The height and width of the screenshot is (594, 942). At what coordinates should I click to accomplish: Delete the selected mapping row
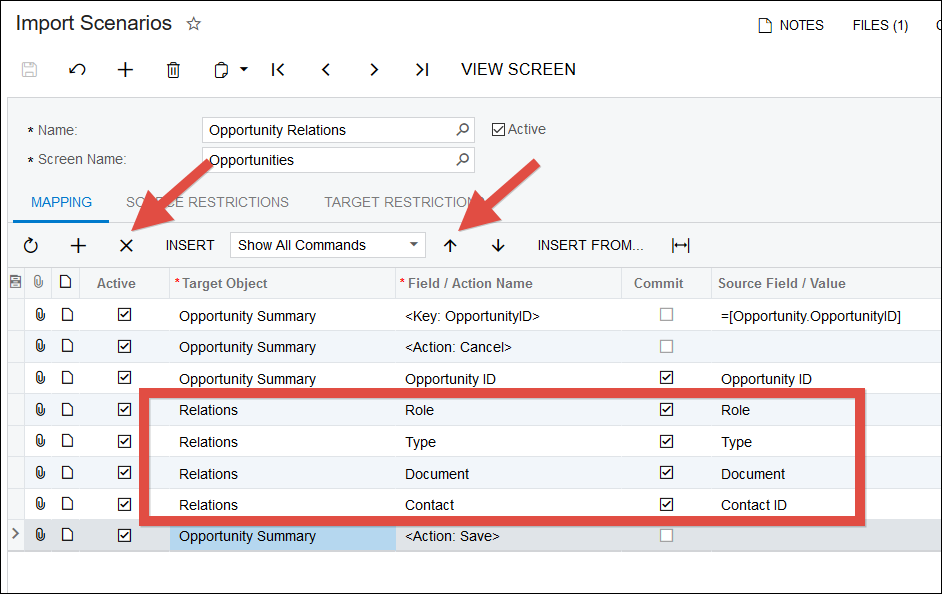coord(126,246)
